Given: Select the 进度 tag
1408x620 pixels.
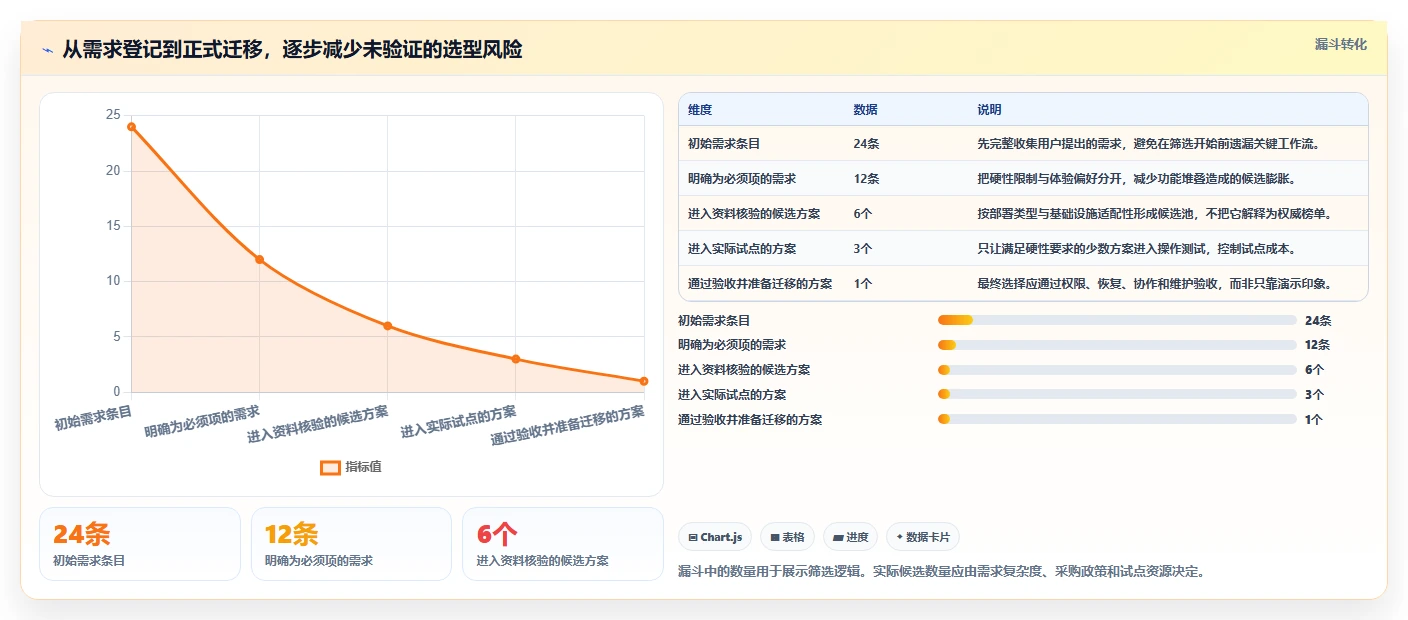Looking at the screenshot, I should tap(850, 537).
